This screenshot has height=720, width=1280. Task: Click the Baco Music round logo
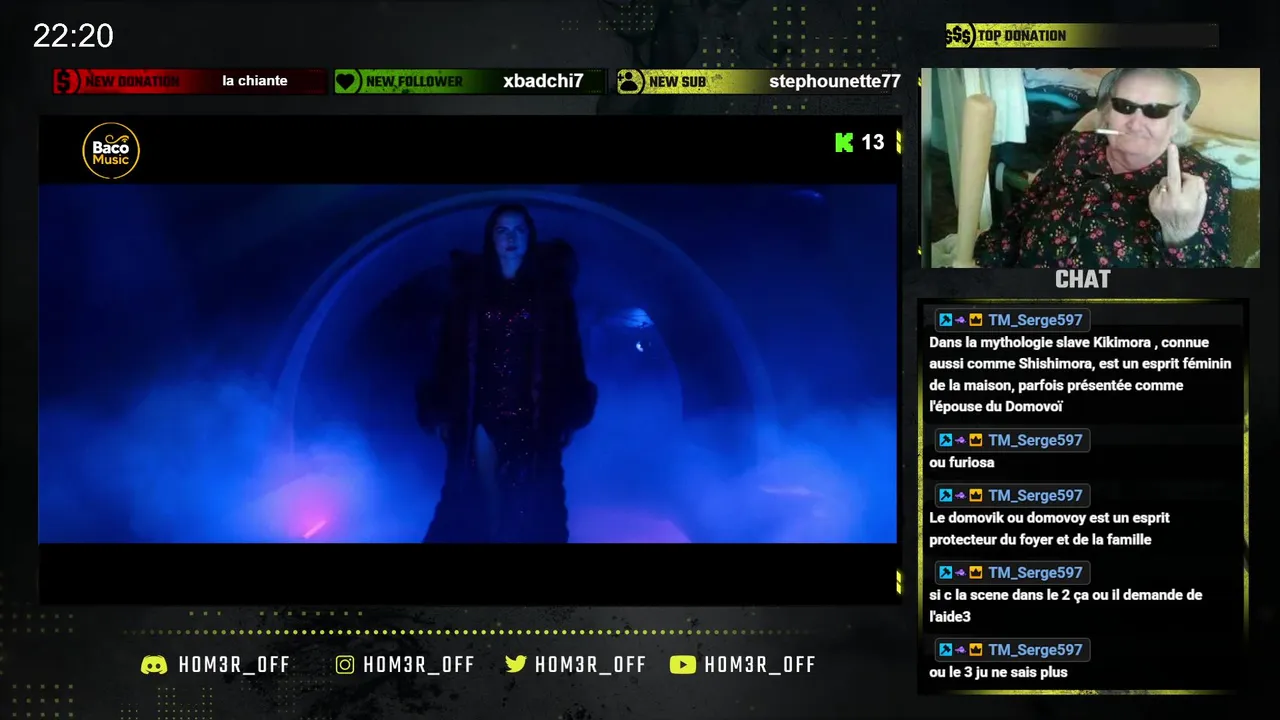point(111,151)
